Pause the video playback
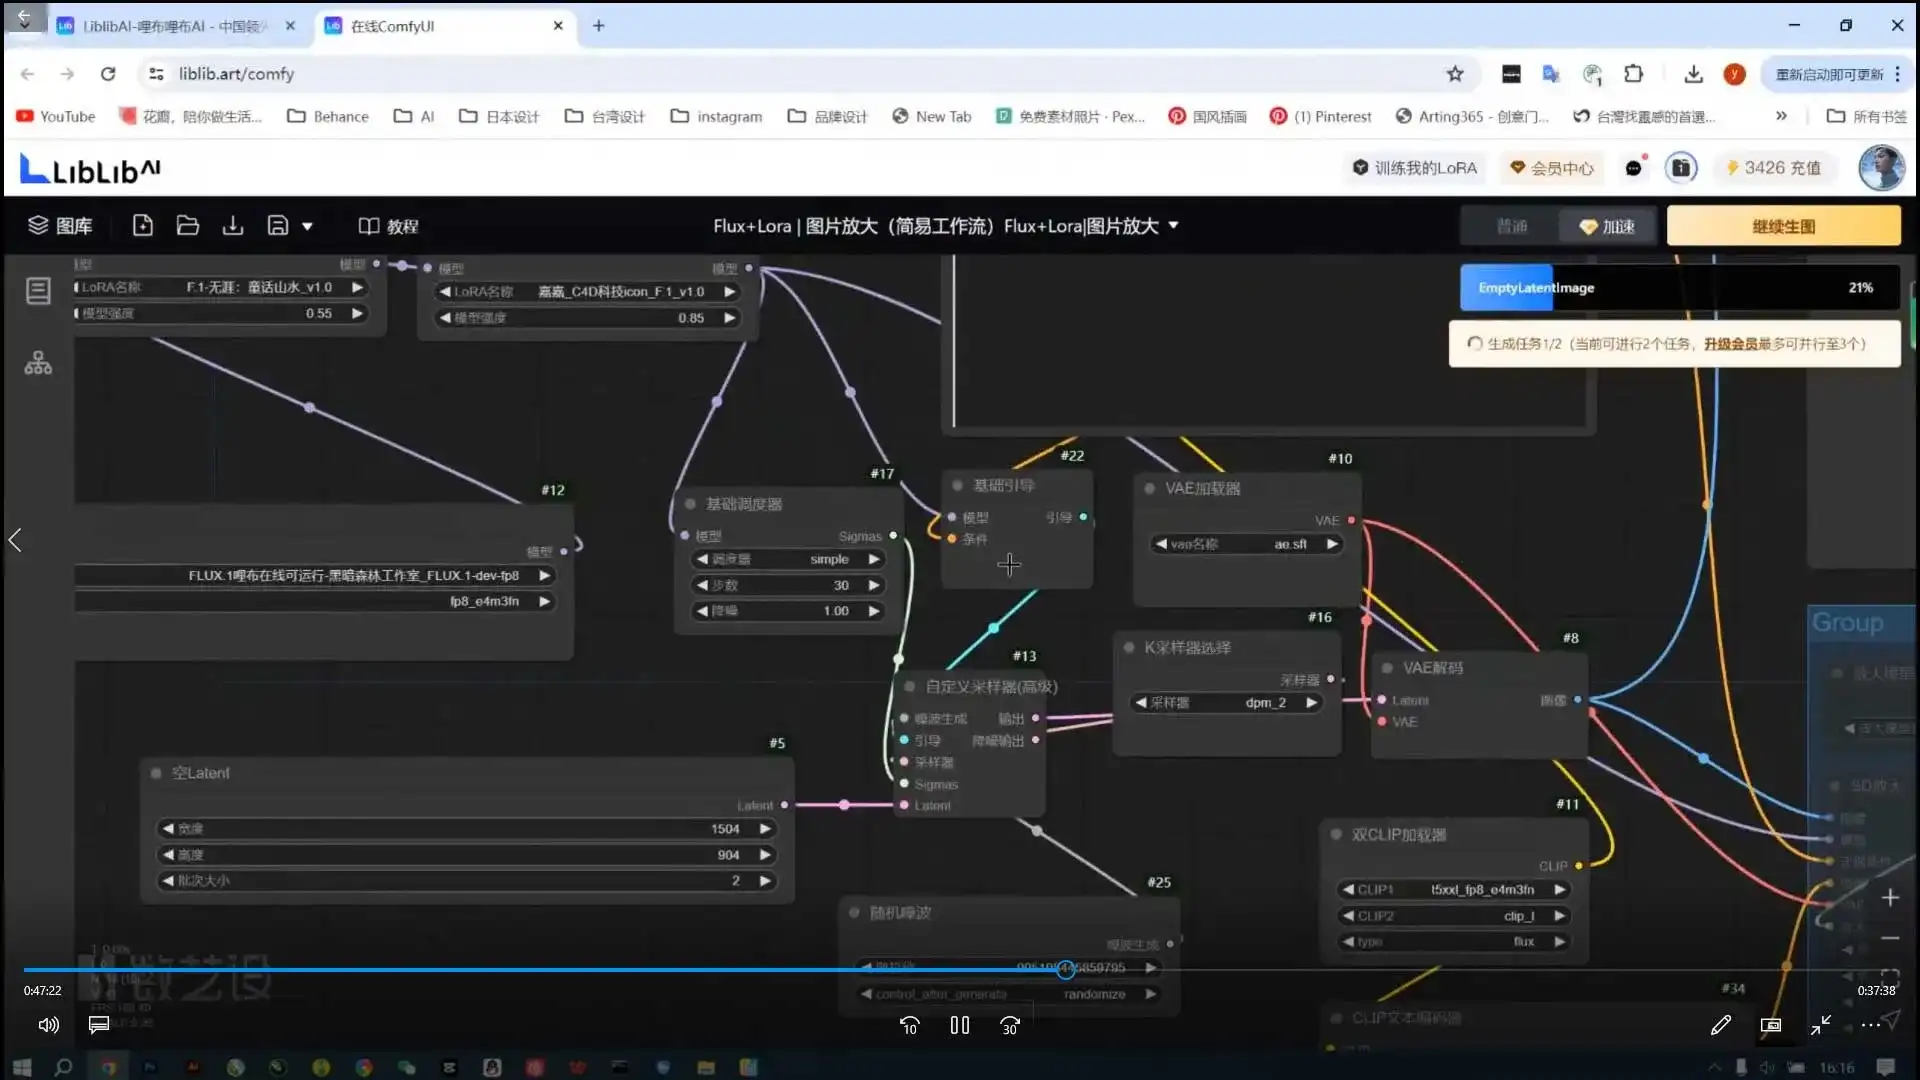Image resolution: width=1920 pixels, height=1080 pixels. coord(959,1026)
